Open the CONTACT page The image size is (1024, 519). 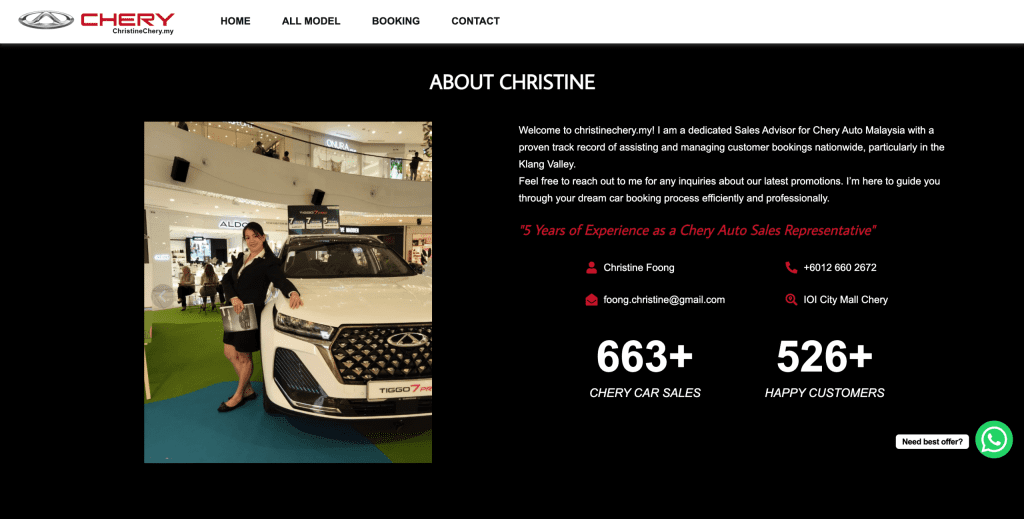tap(475, 21)
